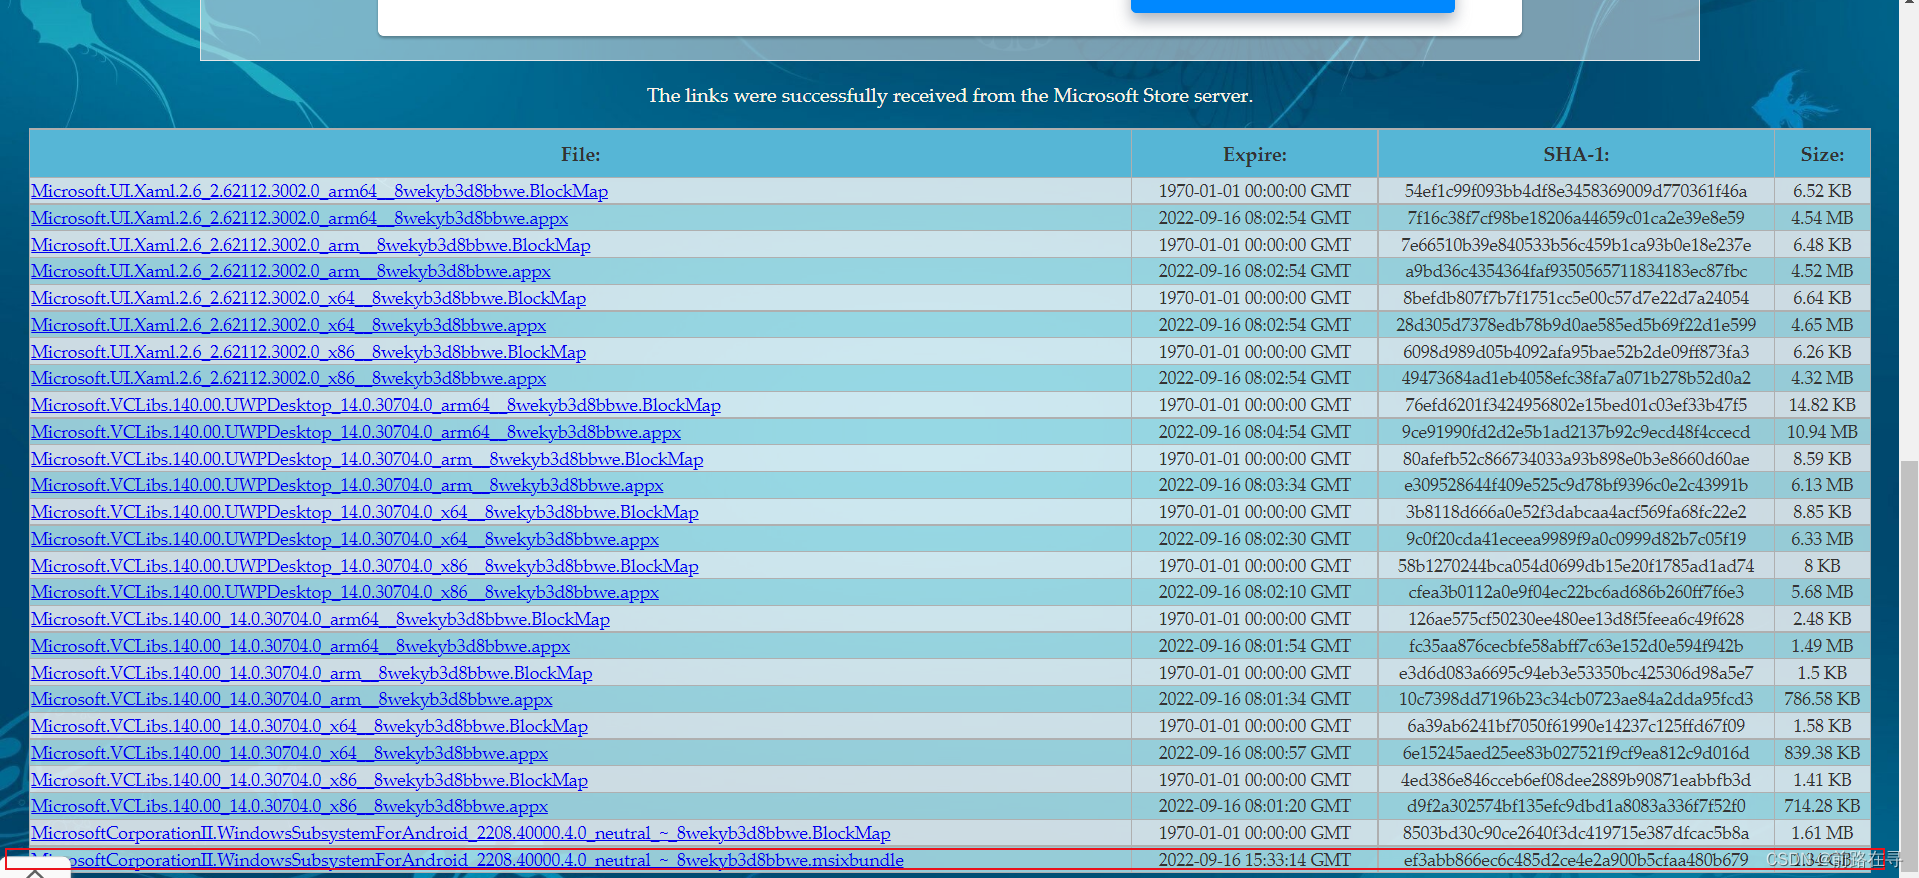This screenshot has width=1919, height=878.
Task: Open Microsoft.UI.Xaml.2.6 x86 BlockMap link
Action: coord(308,352)
